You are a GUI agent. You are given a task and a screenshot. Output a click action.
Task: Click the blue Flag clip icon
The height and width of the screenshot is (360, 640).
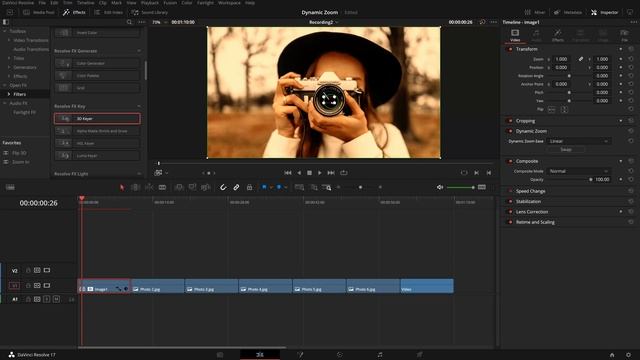tap(264, 187)
